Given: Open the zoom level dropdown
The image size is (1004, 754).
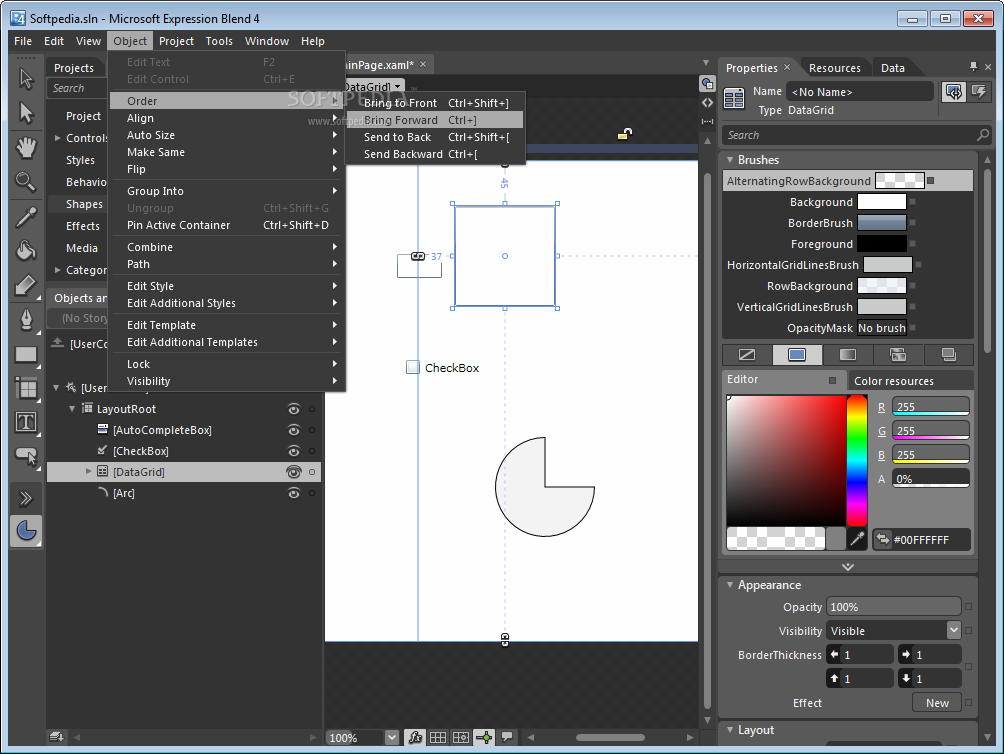Looking at the screenshot, I should pyautogui.click(x=392, y=737).
